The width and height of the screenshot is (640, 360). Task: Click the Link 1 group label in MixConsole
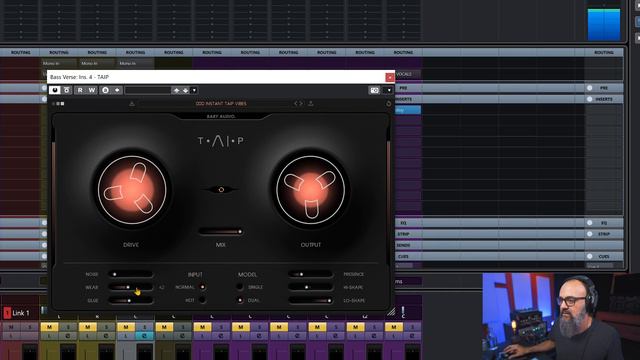tap(21, 313)
